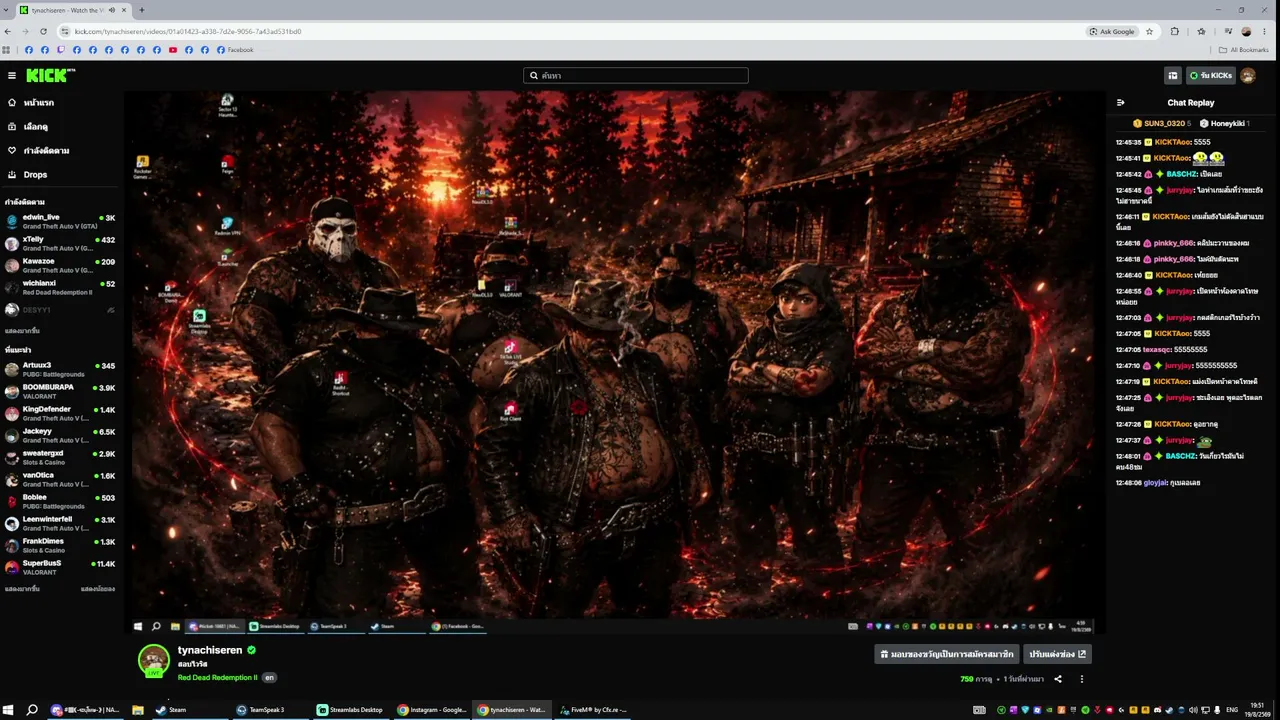Screen dimensions: 1280x720
Task: Open Leenwinterfell recommended channel
Action: point(60,523)
